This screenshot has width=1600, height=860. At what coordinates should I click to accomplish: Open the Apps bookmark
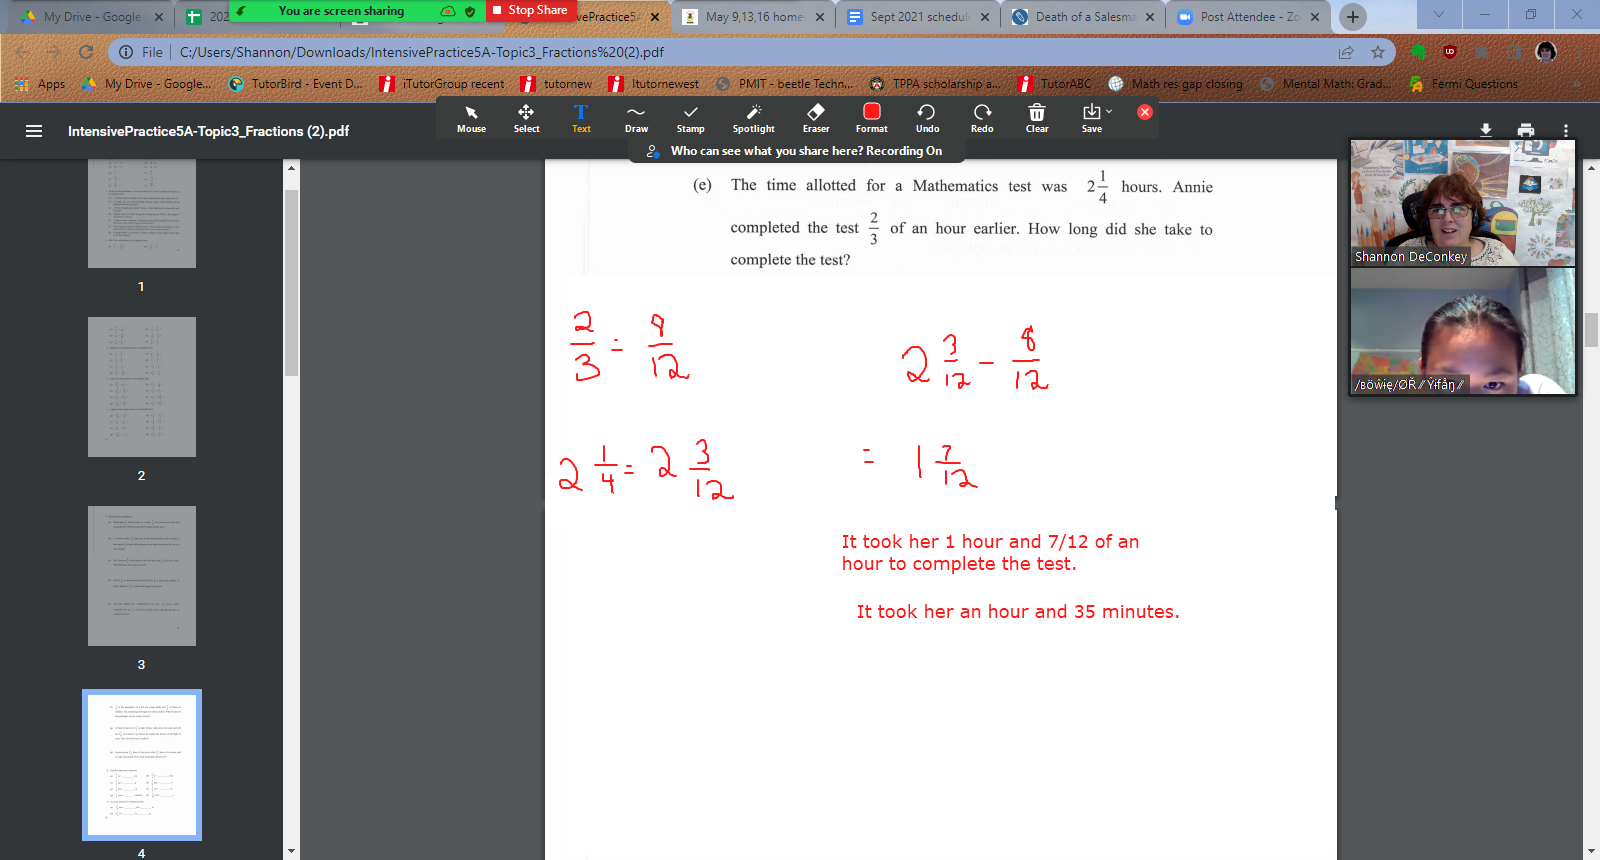click(41, 84)
